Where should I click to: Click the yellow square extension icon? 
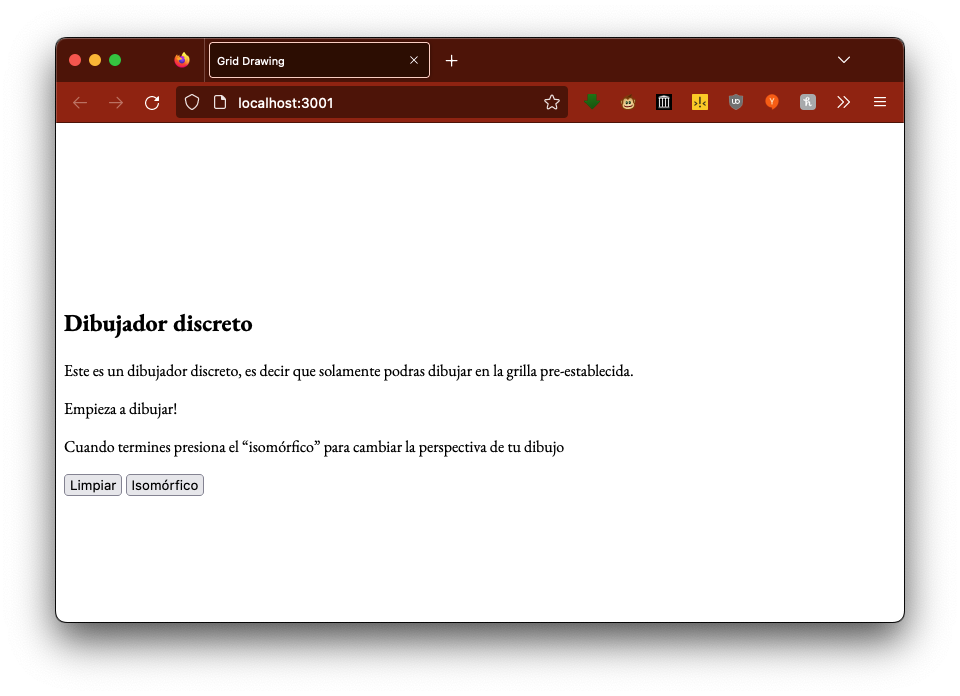click(x=700, y=102)
